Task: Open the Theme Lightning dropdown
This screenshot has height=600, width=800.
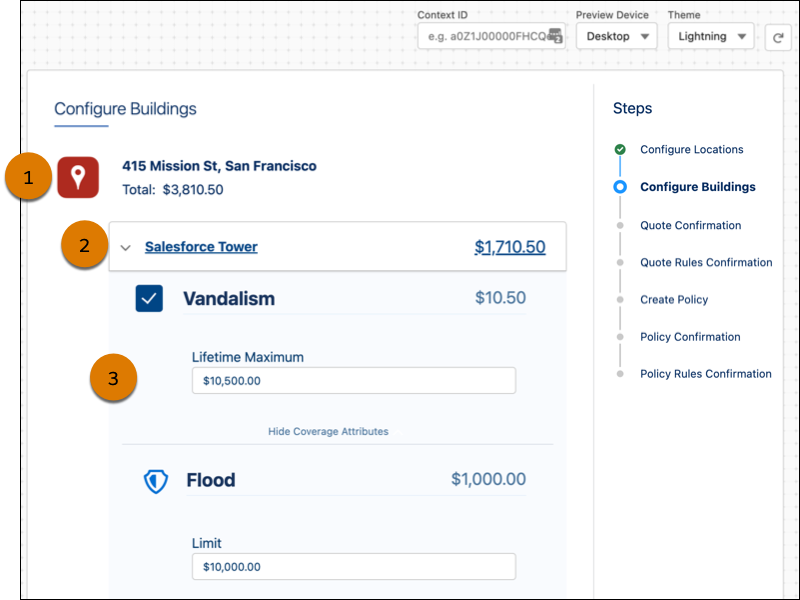Action: click(711, 36)
